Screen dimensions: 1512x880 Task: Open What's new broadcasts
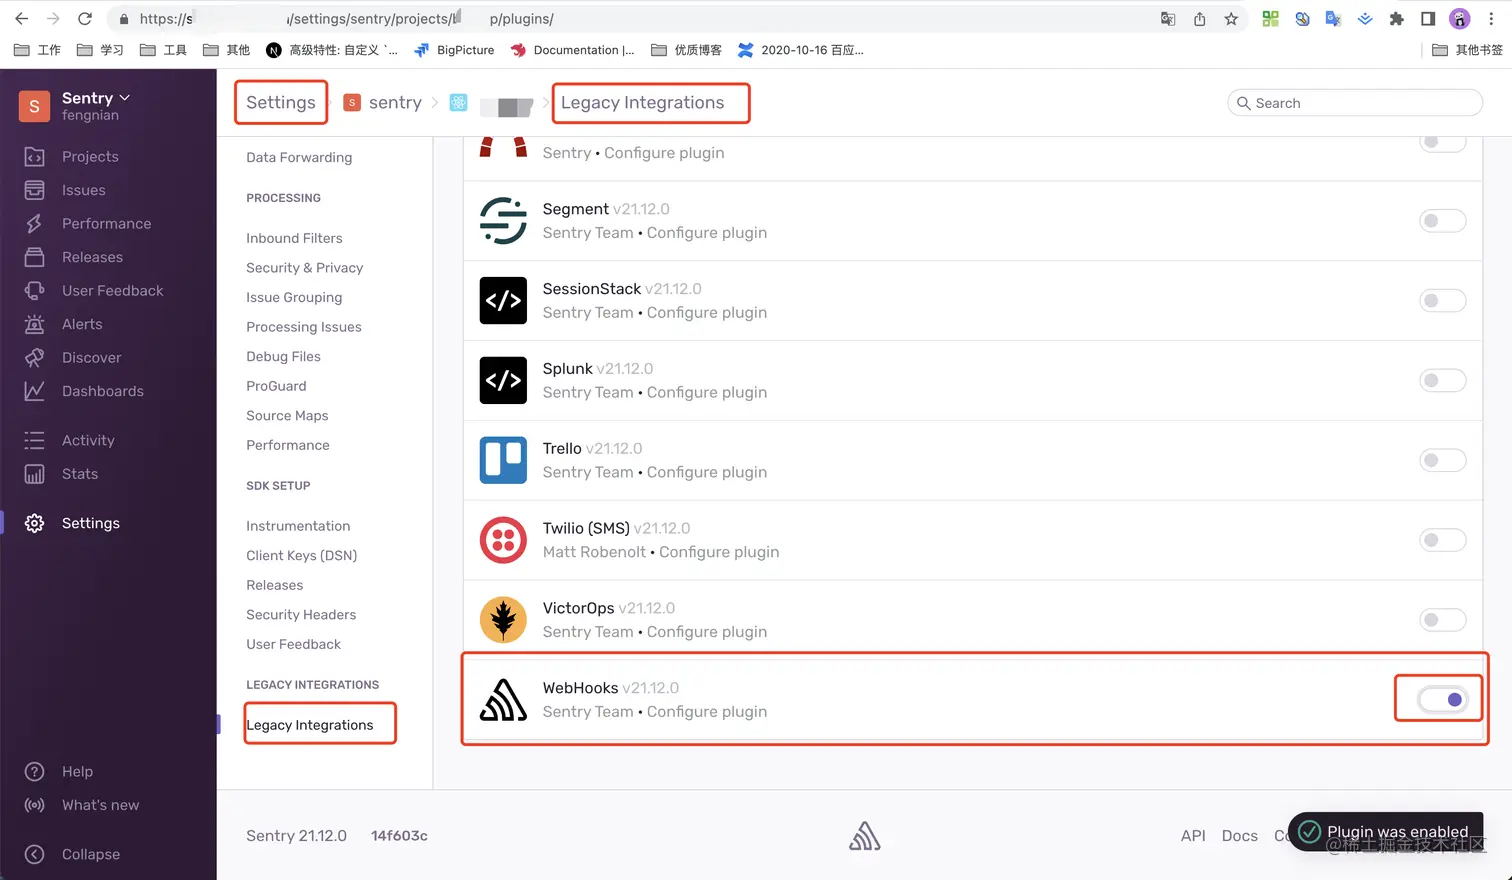point(100,805)
